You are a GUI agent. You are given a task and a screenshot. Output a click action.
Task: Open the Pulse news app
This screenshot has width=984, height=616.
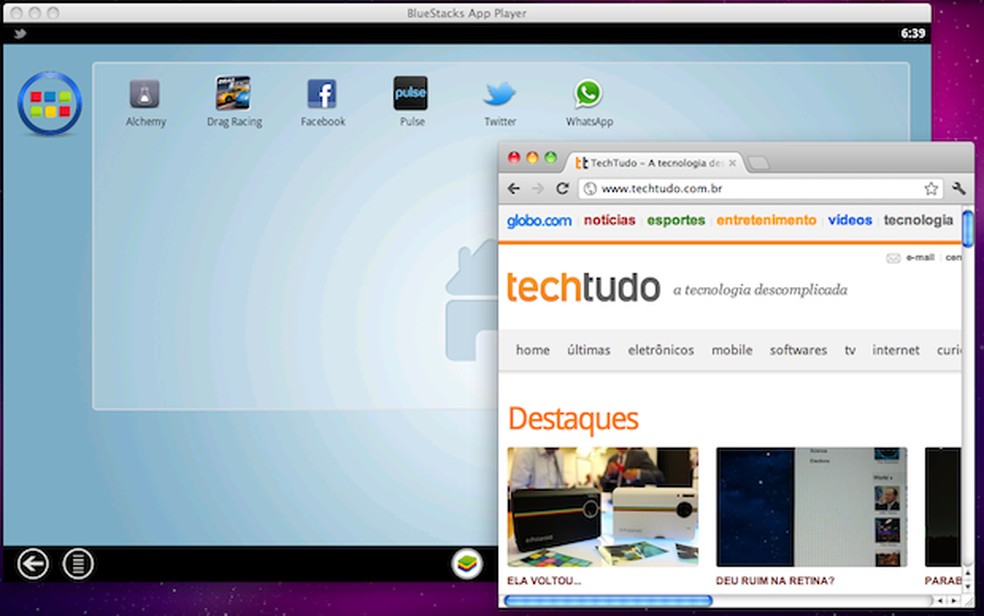pos(411,94)
